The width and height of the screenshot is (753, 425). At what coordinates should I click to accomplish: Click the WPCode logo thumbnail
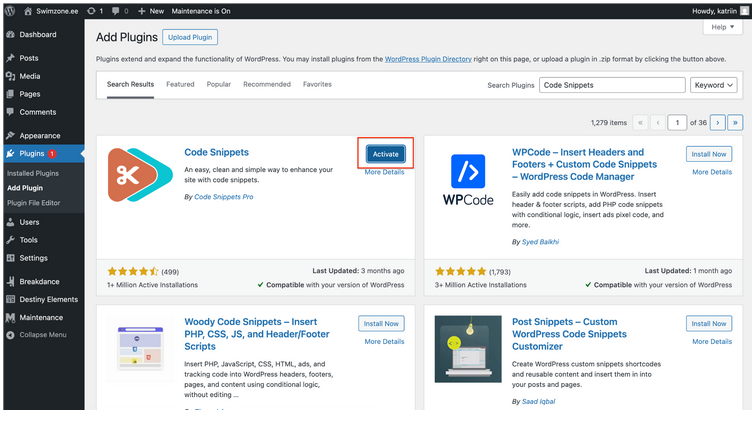pos(468,180)
